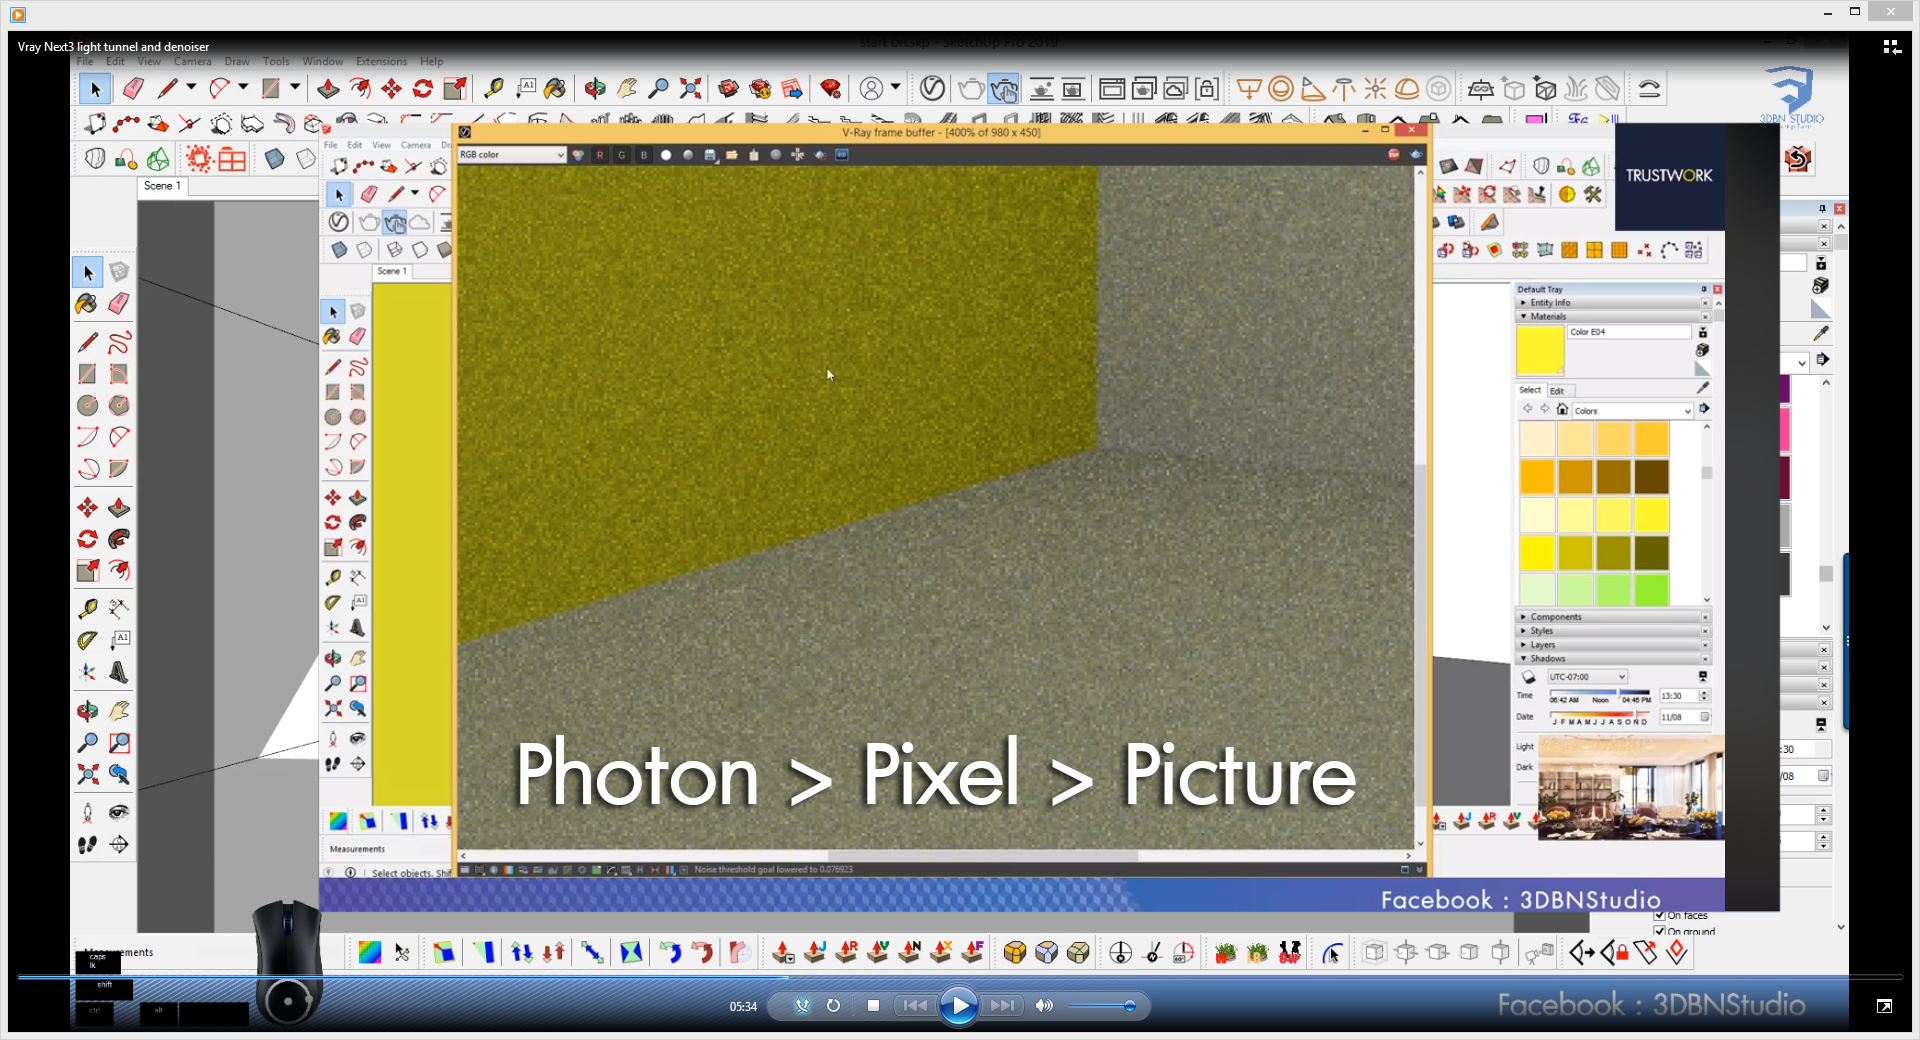The image size is (1920, 1040).
Task: Select the Offset tool in main toolbar
Action: [x=360, y=89]
